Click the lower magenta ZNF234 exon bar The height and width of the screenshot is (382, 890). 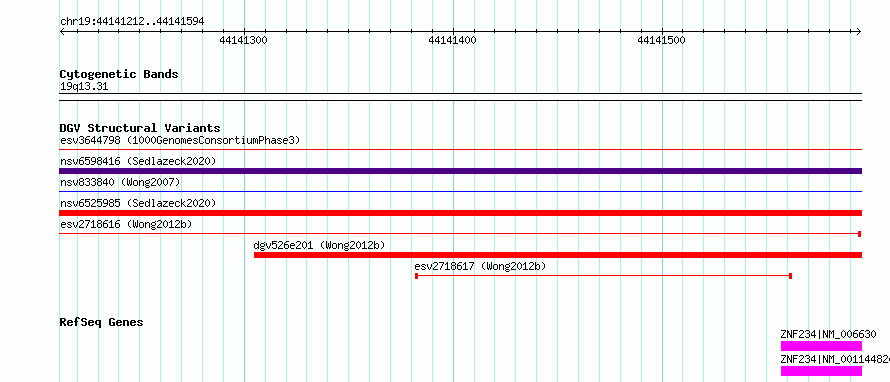pos(821,371)
